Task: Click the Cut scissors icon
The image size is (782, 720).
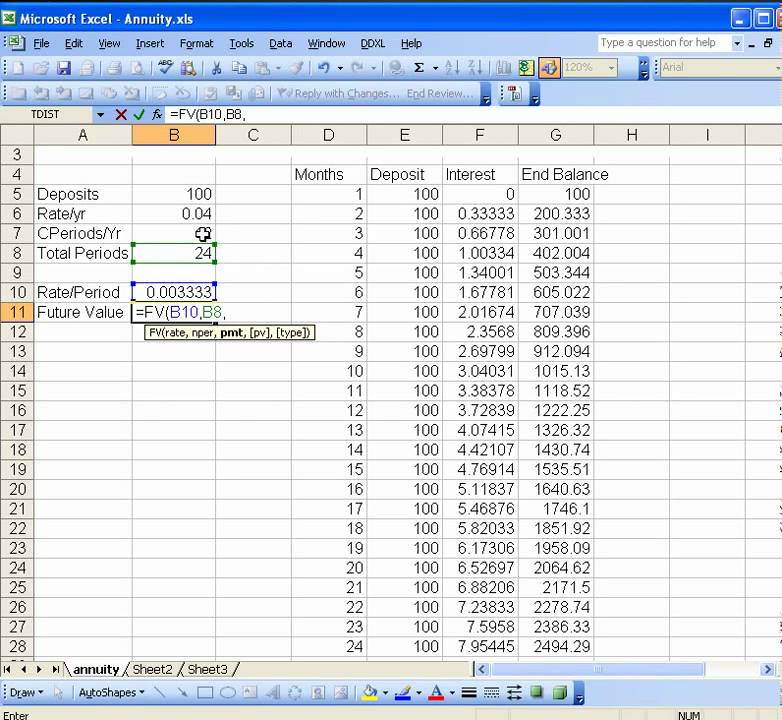Action: (216, 68)
